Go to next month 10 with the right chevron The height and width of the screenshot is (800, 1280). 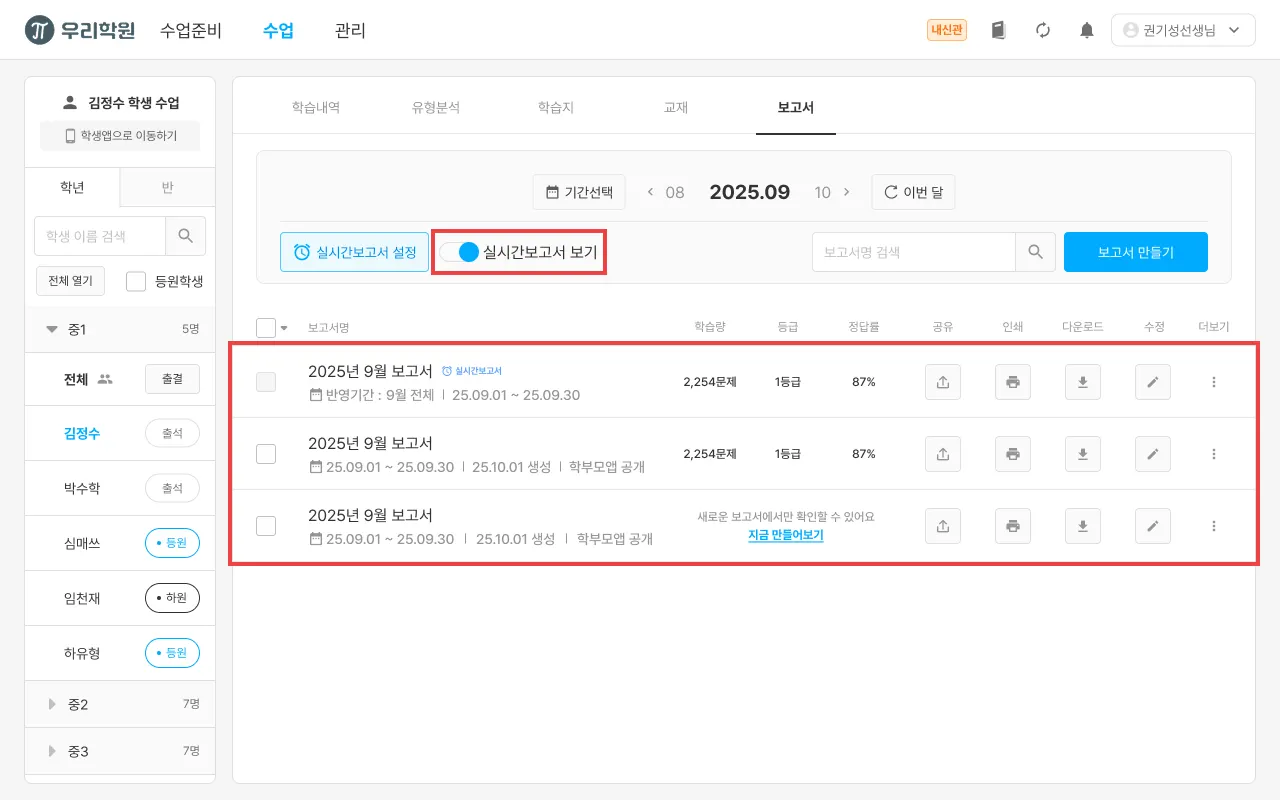click(847, 192)
